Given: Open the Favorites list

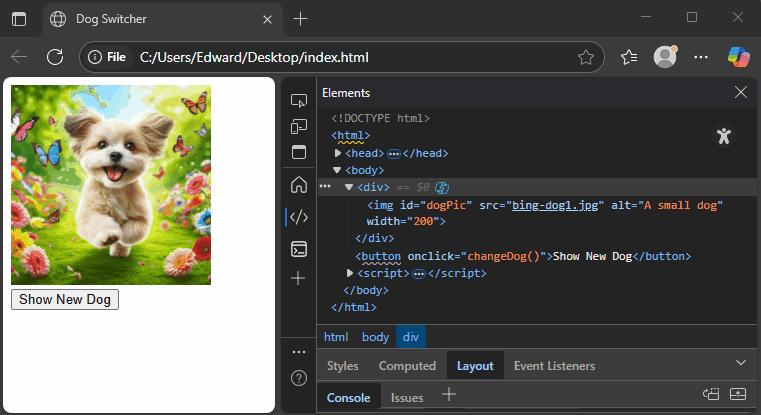Looking at the screenshot, I should point(629,57).
